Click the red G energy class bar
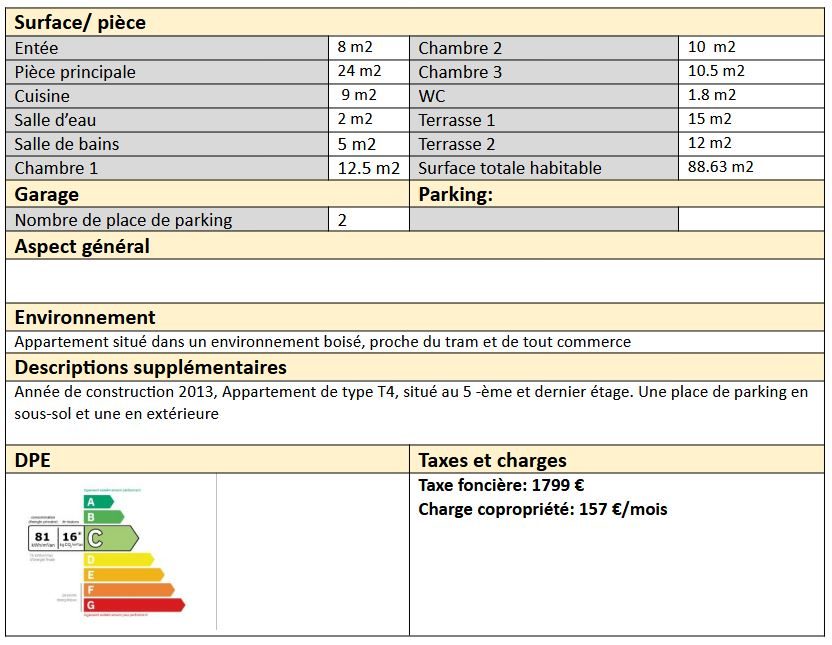This screenshot has width=832, height=645. coord(134,605)
